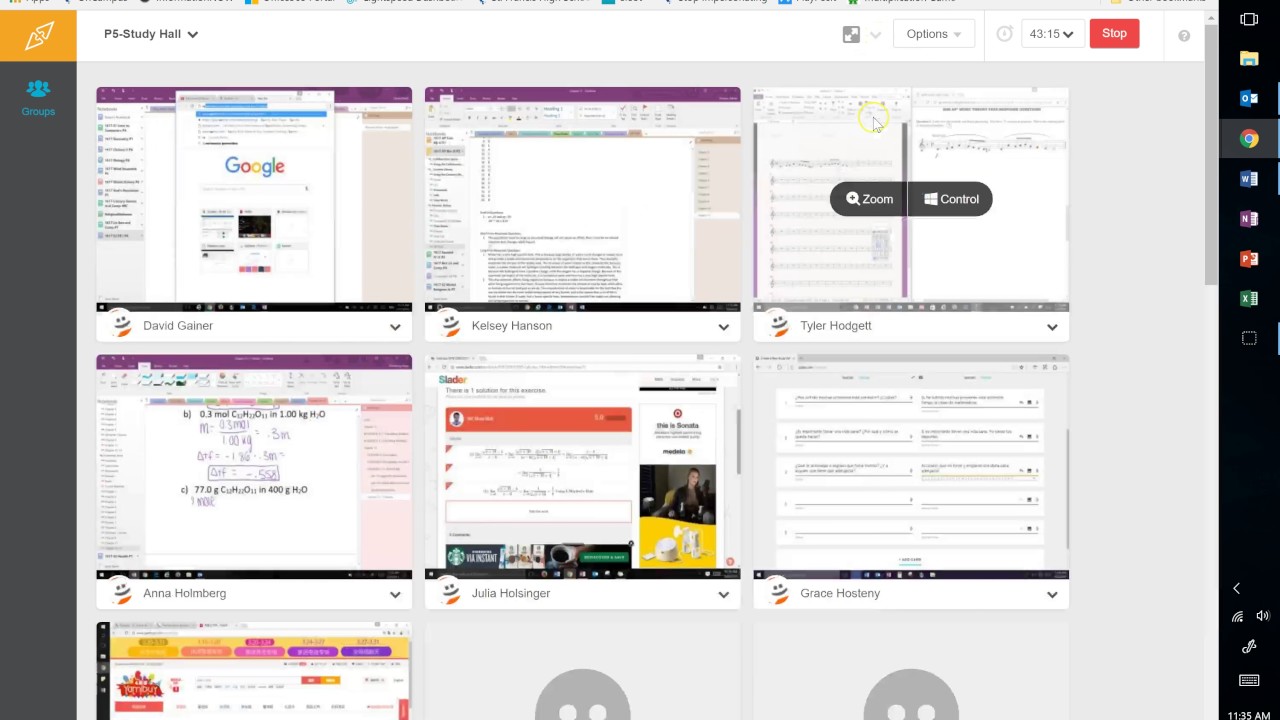This screenshot has height=720, width=1280.
Task: Open the Options dropdown menu
Action: (x=933, y=34)
